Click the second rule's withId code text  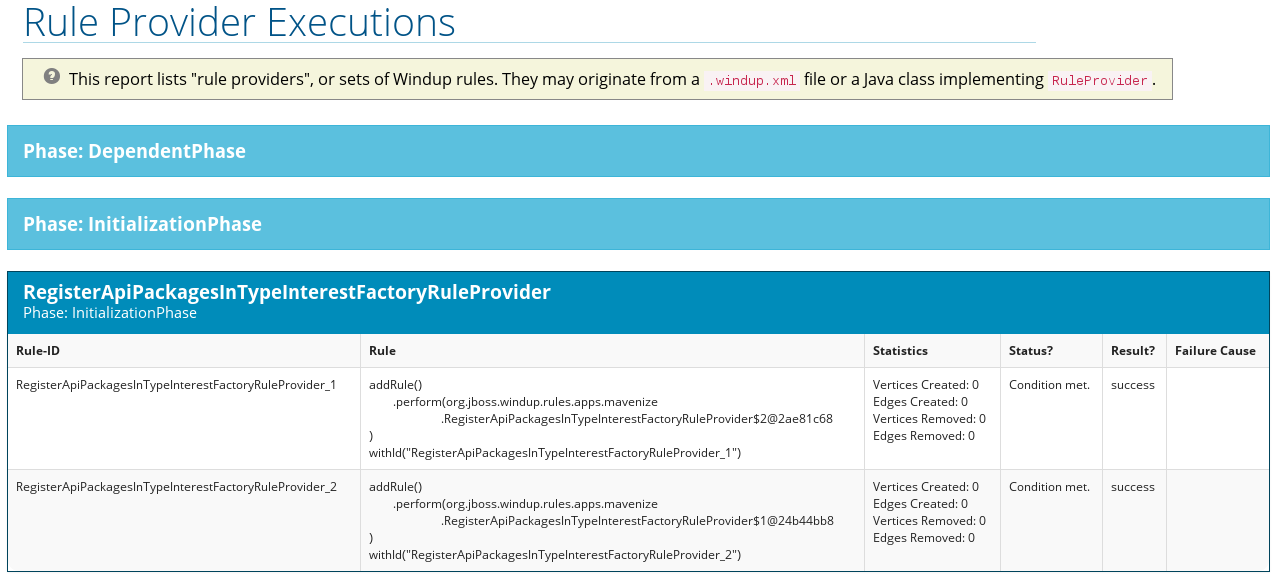[553, 554]
